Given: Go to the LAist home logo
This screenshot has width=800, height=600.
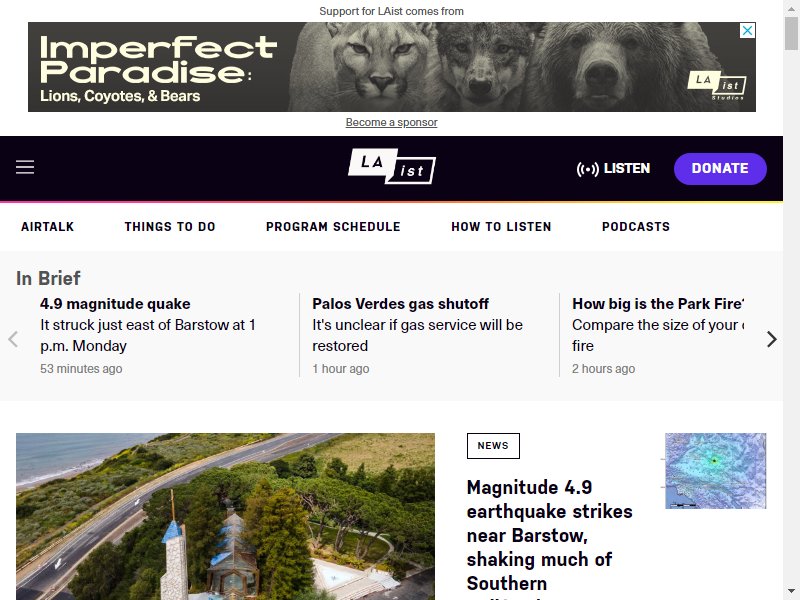Looking at the screenshot, I should point(392,166).
